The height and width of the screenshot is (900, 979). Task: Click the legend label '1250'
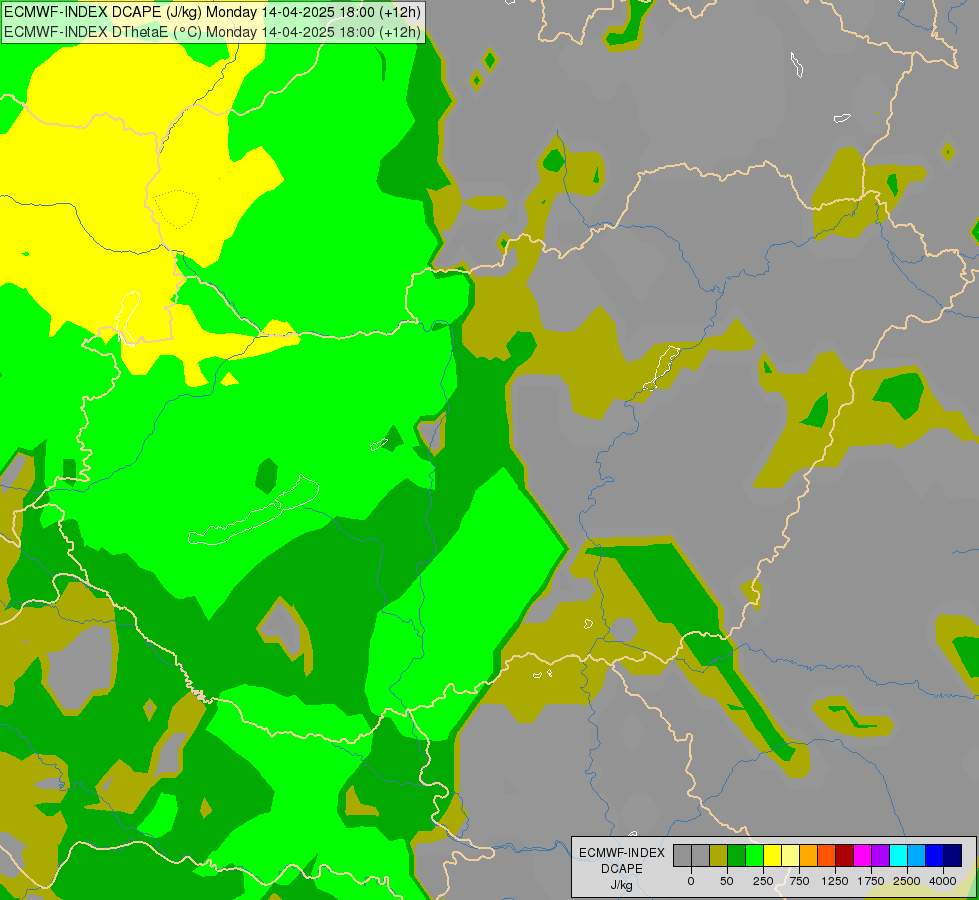coord(835,881)
